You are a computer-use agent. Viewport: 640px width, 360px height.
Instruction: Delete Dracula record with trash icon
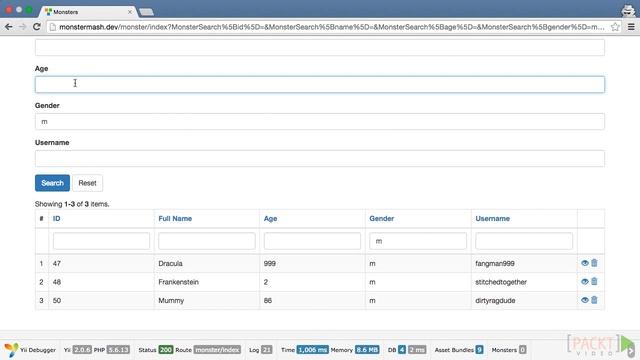[594, 263]
